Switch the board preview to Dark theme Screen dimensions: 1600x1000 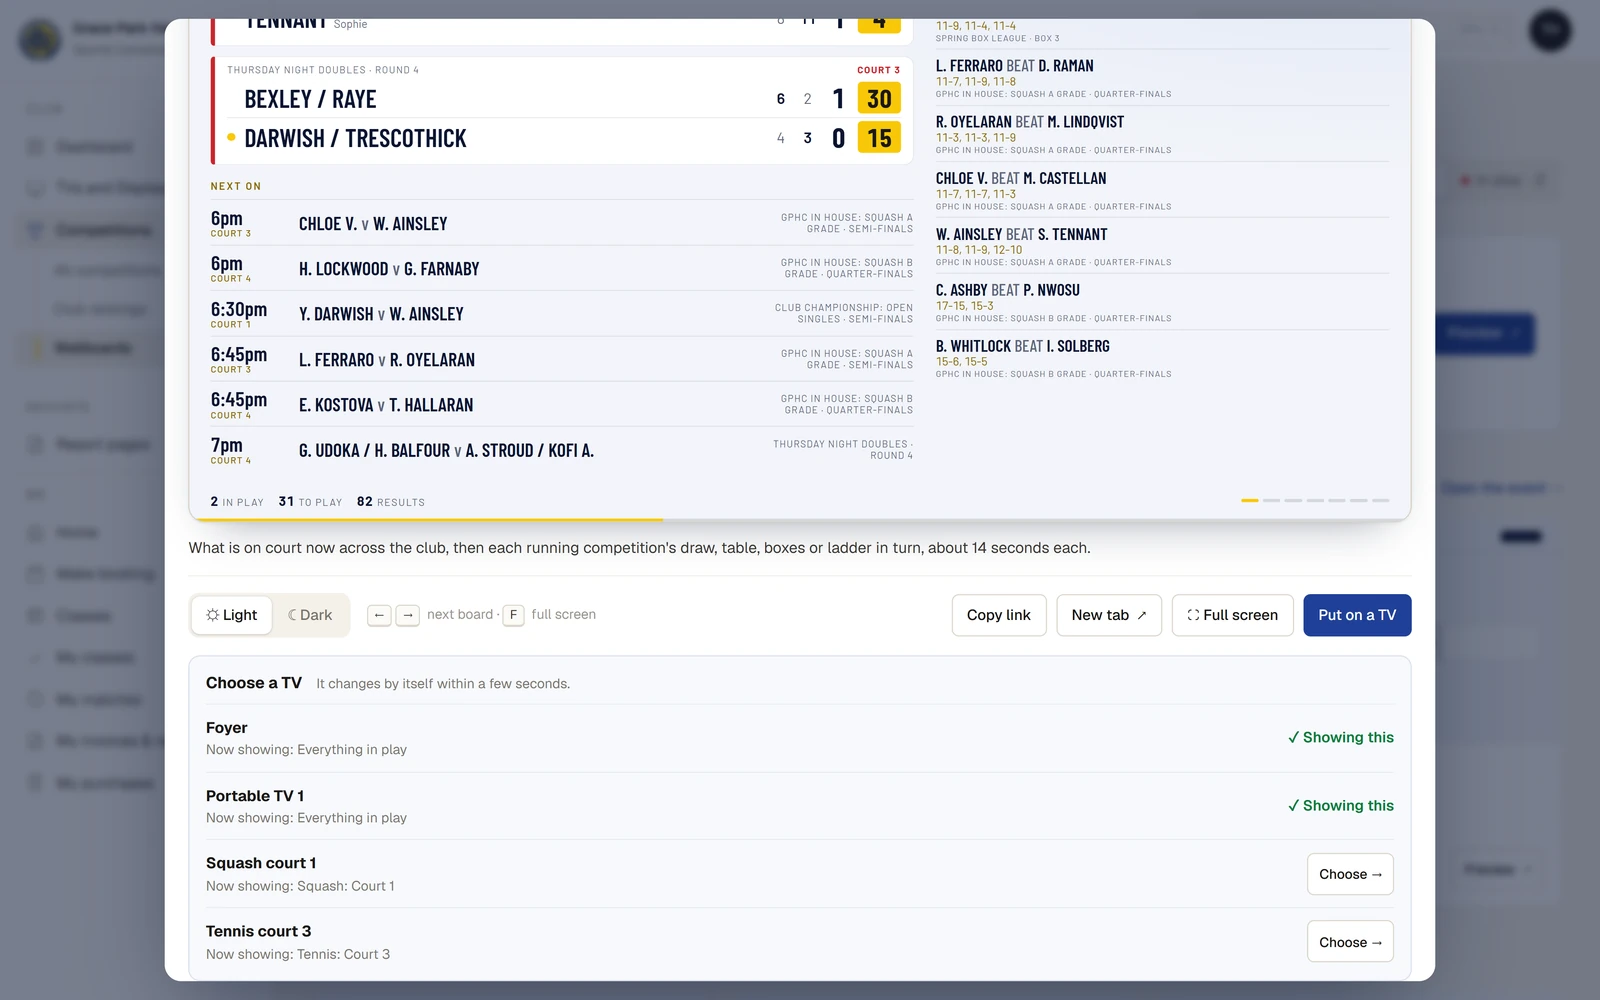click(310, 615)
